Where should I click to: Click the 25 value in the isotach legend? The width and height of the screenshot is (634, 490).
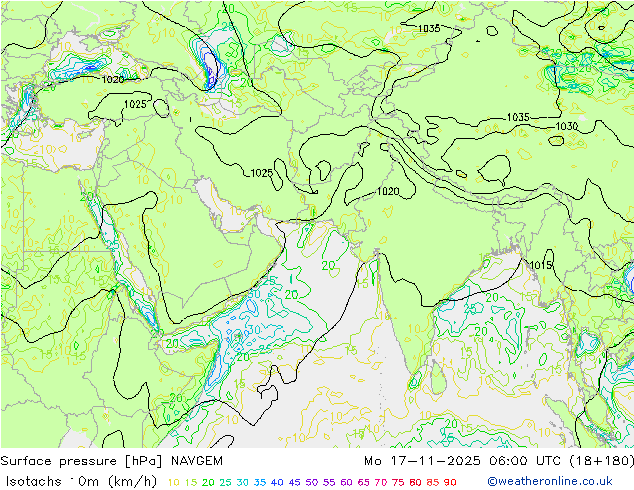point(225,482)
